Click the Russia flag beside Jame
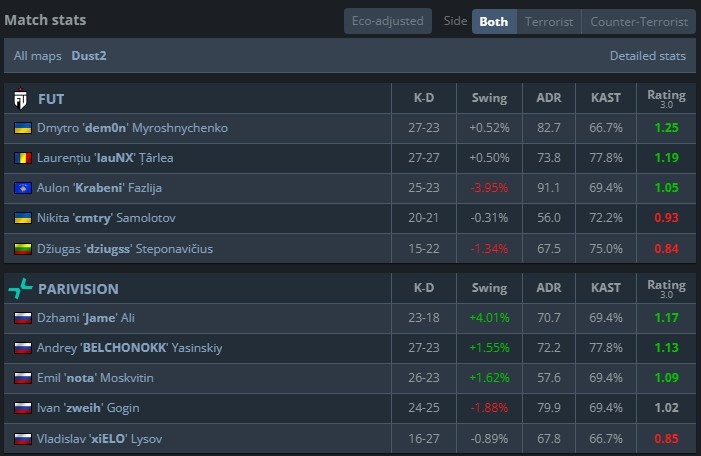Screen dimensions: 701x456 coord(22,318)
